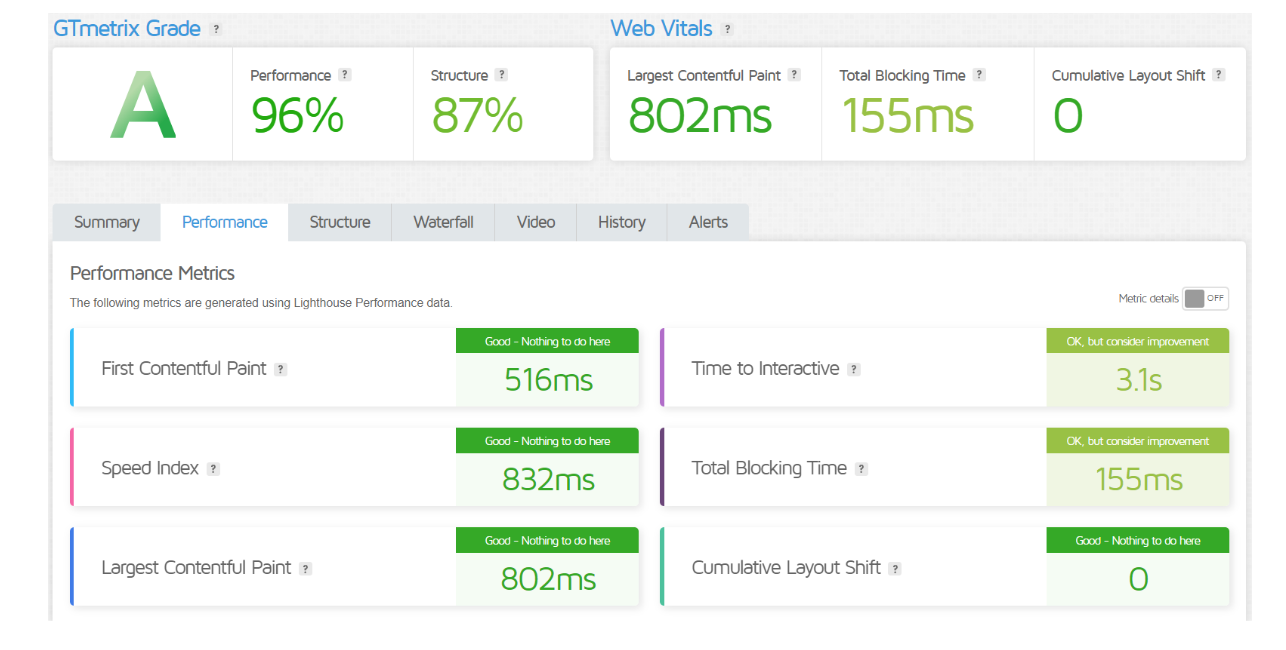Click help icon next to GTmetrix Grade
The image size is (1286, 650).
(216, 30)
